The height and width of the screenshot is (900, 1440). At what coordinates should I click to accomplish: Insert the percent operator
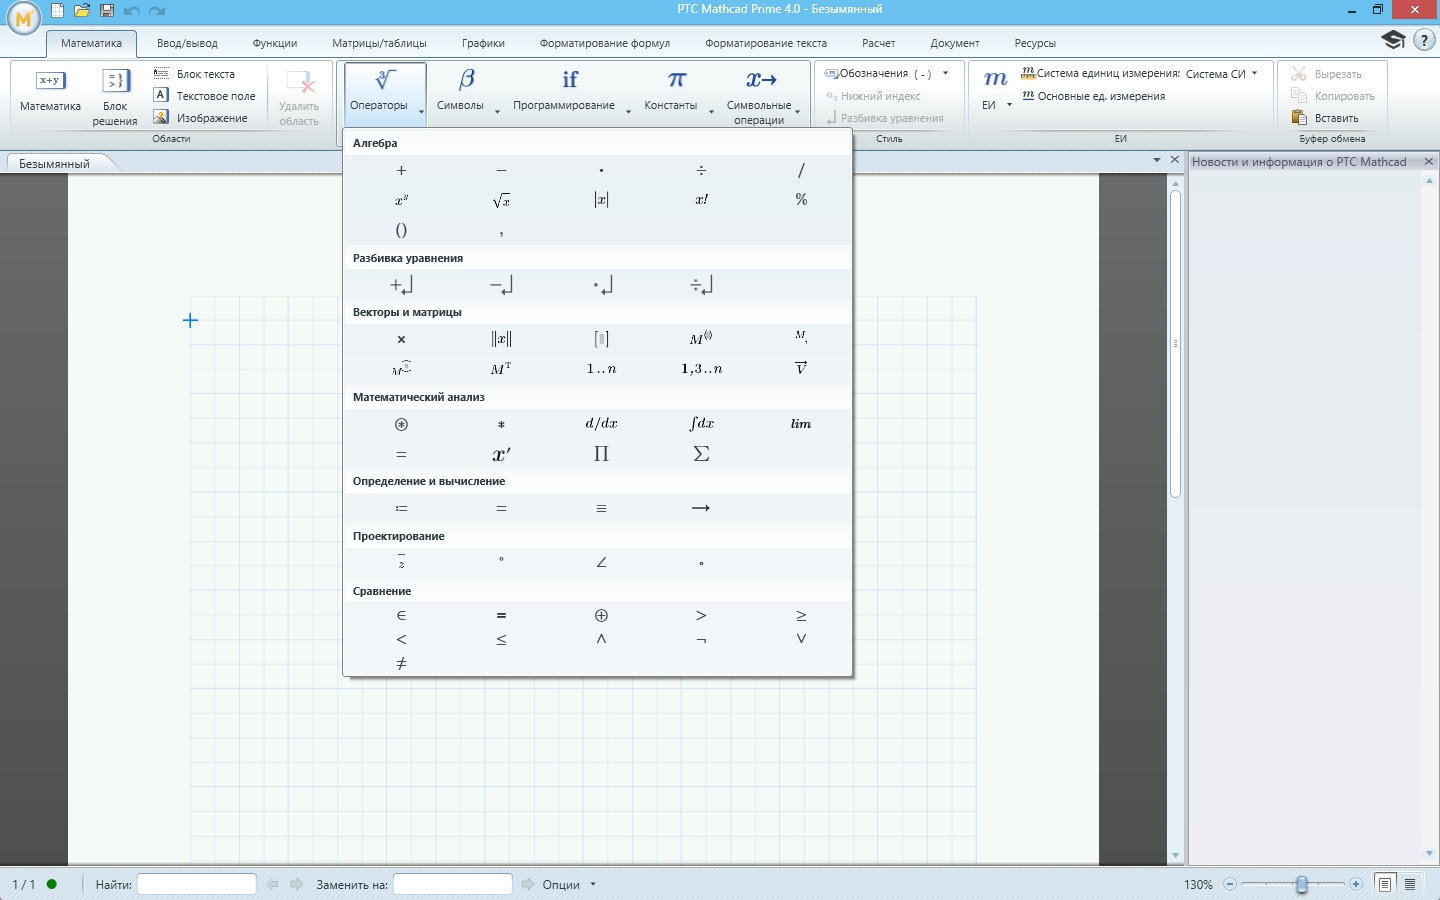[801, 200]
